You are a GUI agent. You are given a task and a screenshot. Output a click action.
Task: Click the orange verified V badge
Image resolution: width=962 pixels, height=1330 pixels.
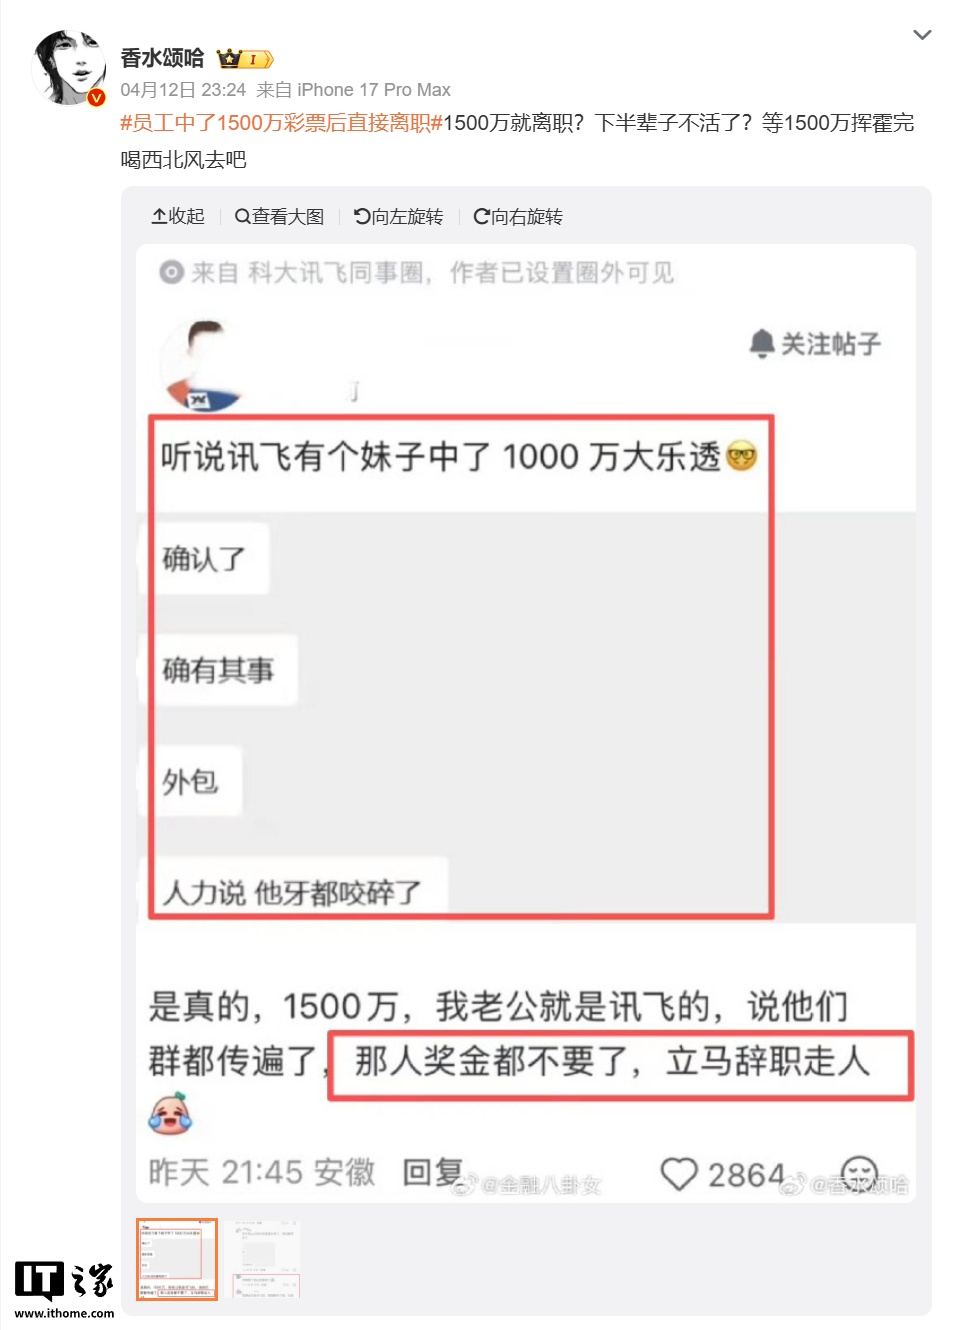point(97,97)
